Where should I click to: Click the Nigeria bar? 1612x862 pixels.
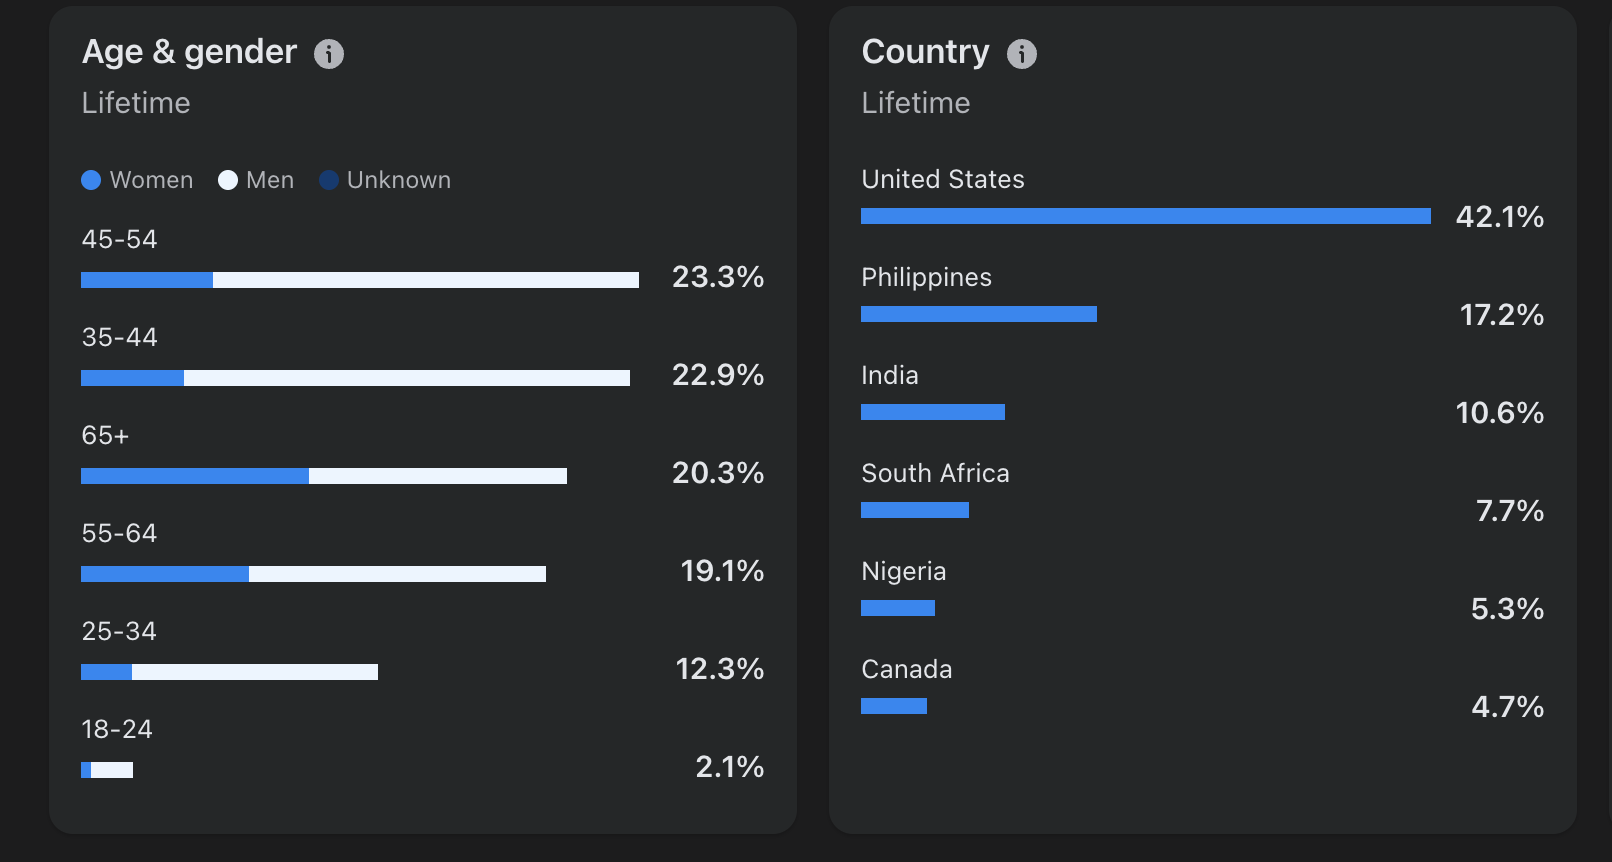(898, 608)
